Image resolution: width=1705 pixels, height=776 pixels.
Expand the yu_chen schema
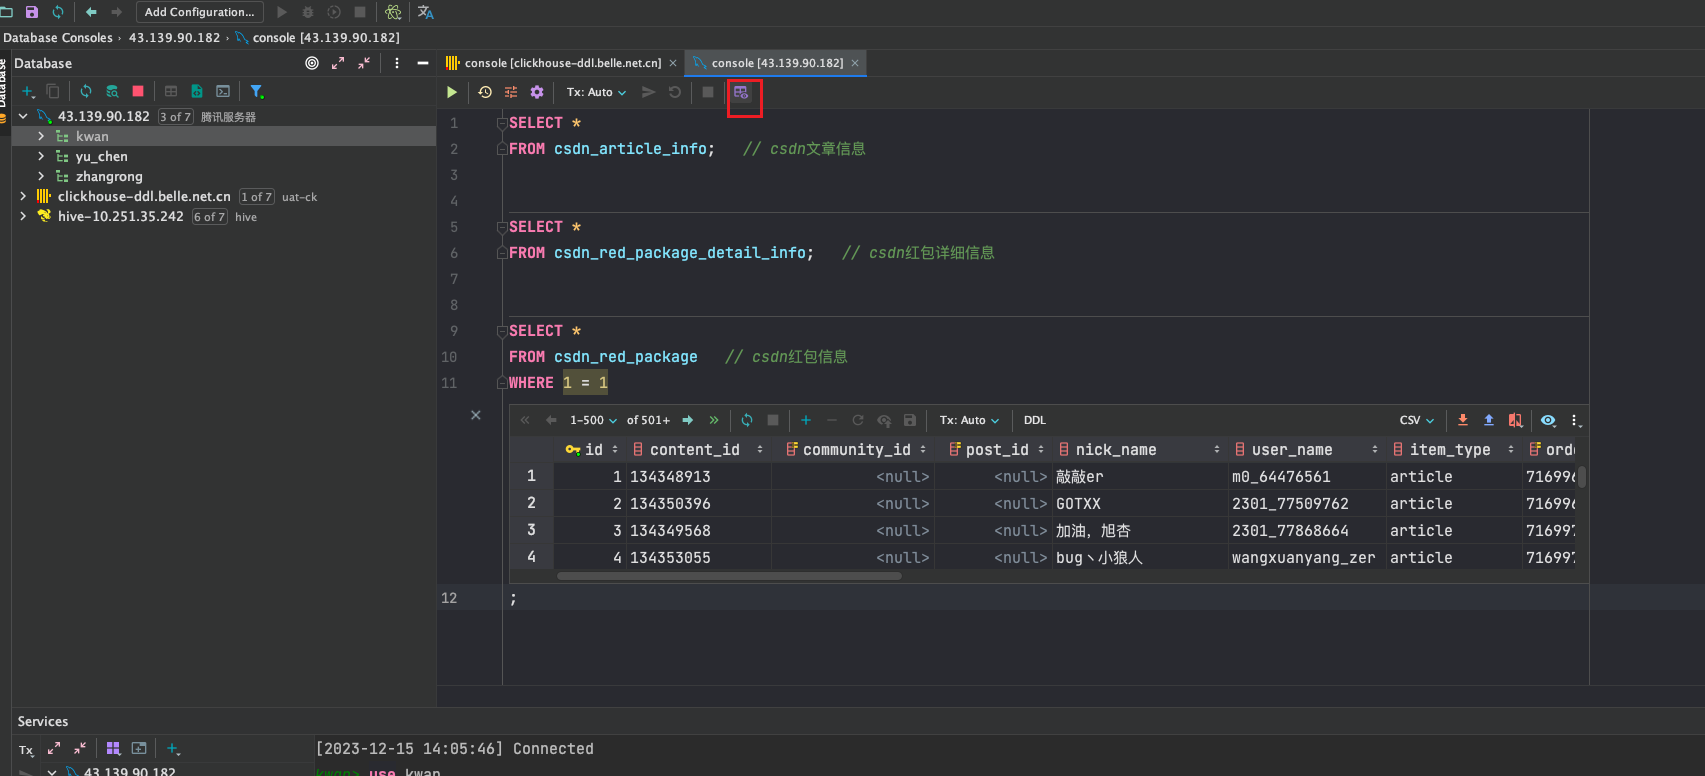41,156
